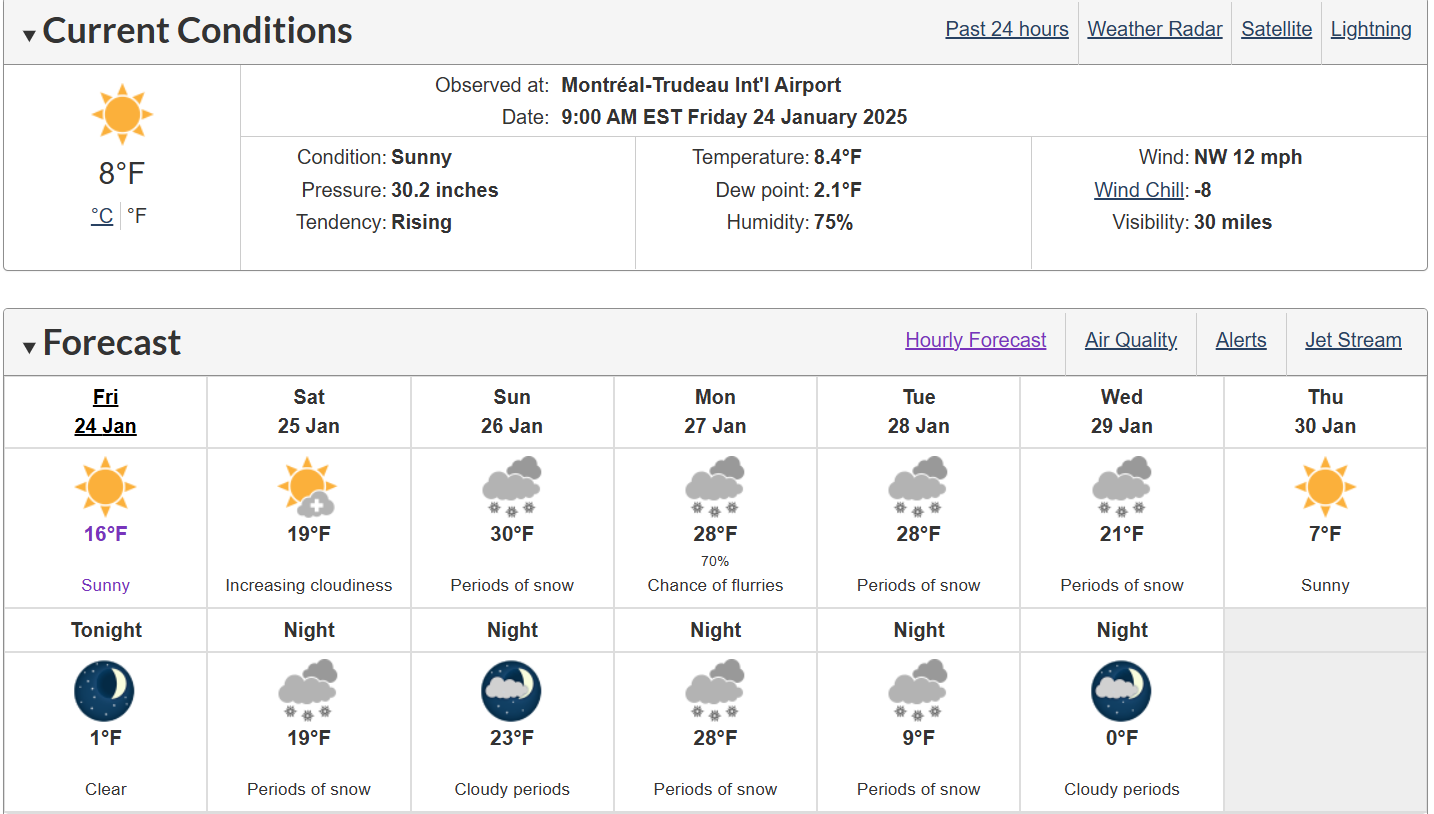Click Tuesday night's snow icon

(x=918, y=691)
